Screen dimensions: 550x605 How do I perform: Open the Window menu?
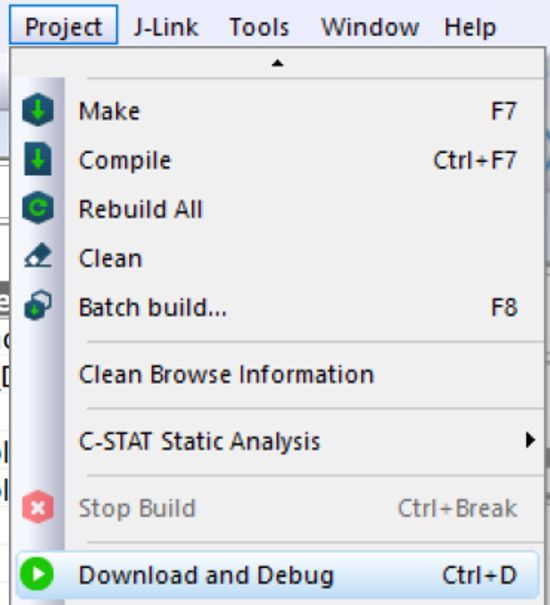coord(370,27)
